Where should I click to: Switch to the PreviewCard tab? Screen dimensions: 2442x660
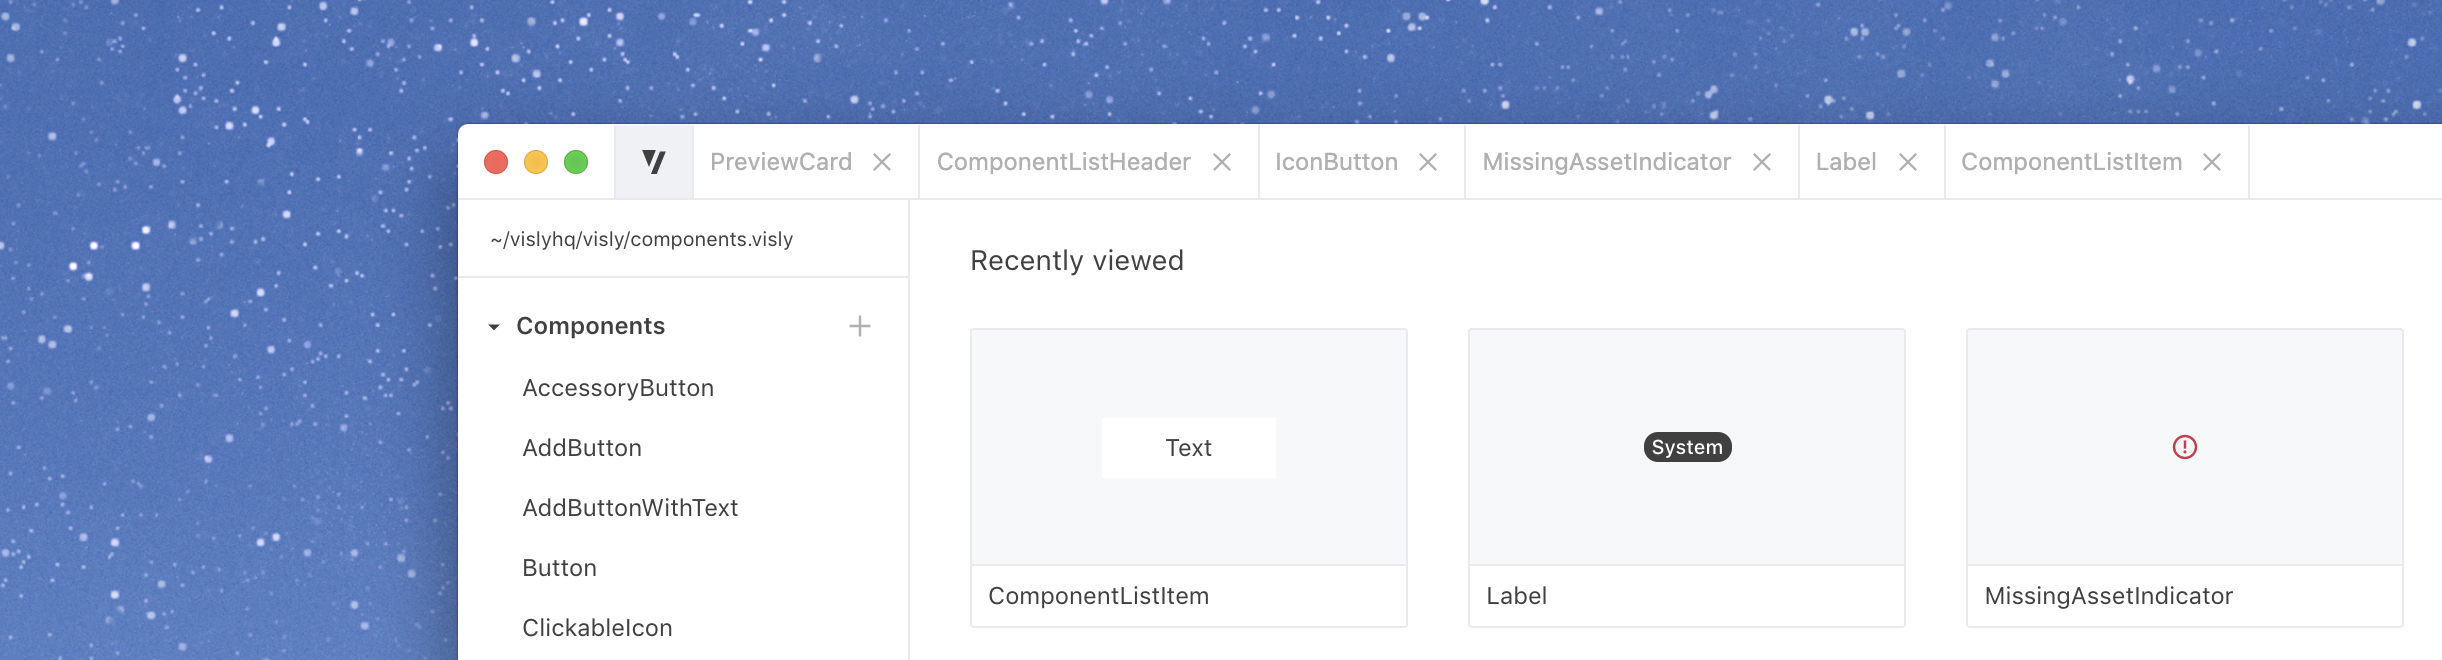pos(781,162)
